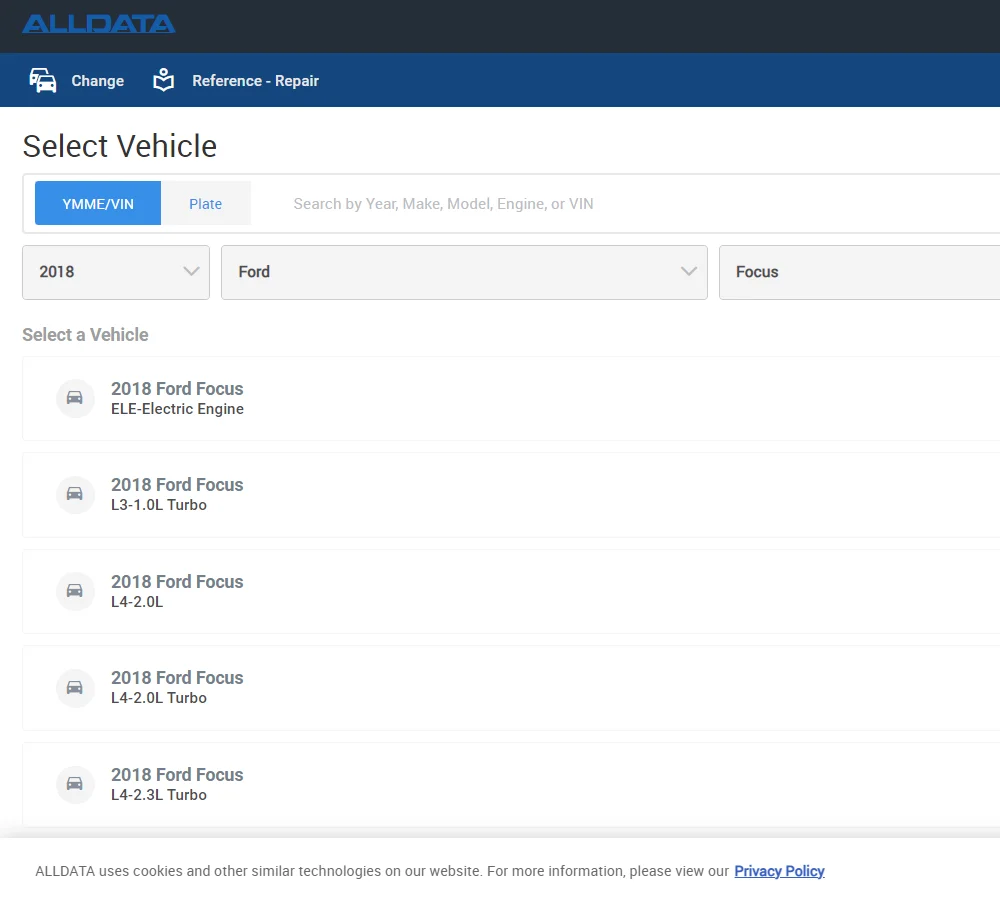Click car icon beside L3-1.0L Turbo
This screenshot has height=900, width=1000.
(75, 494)
